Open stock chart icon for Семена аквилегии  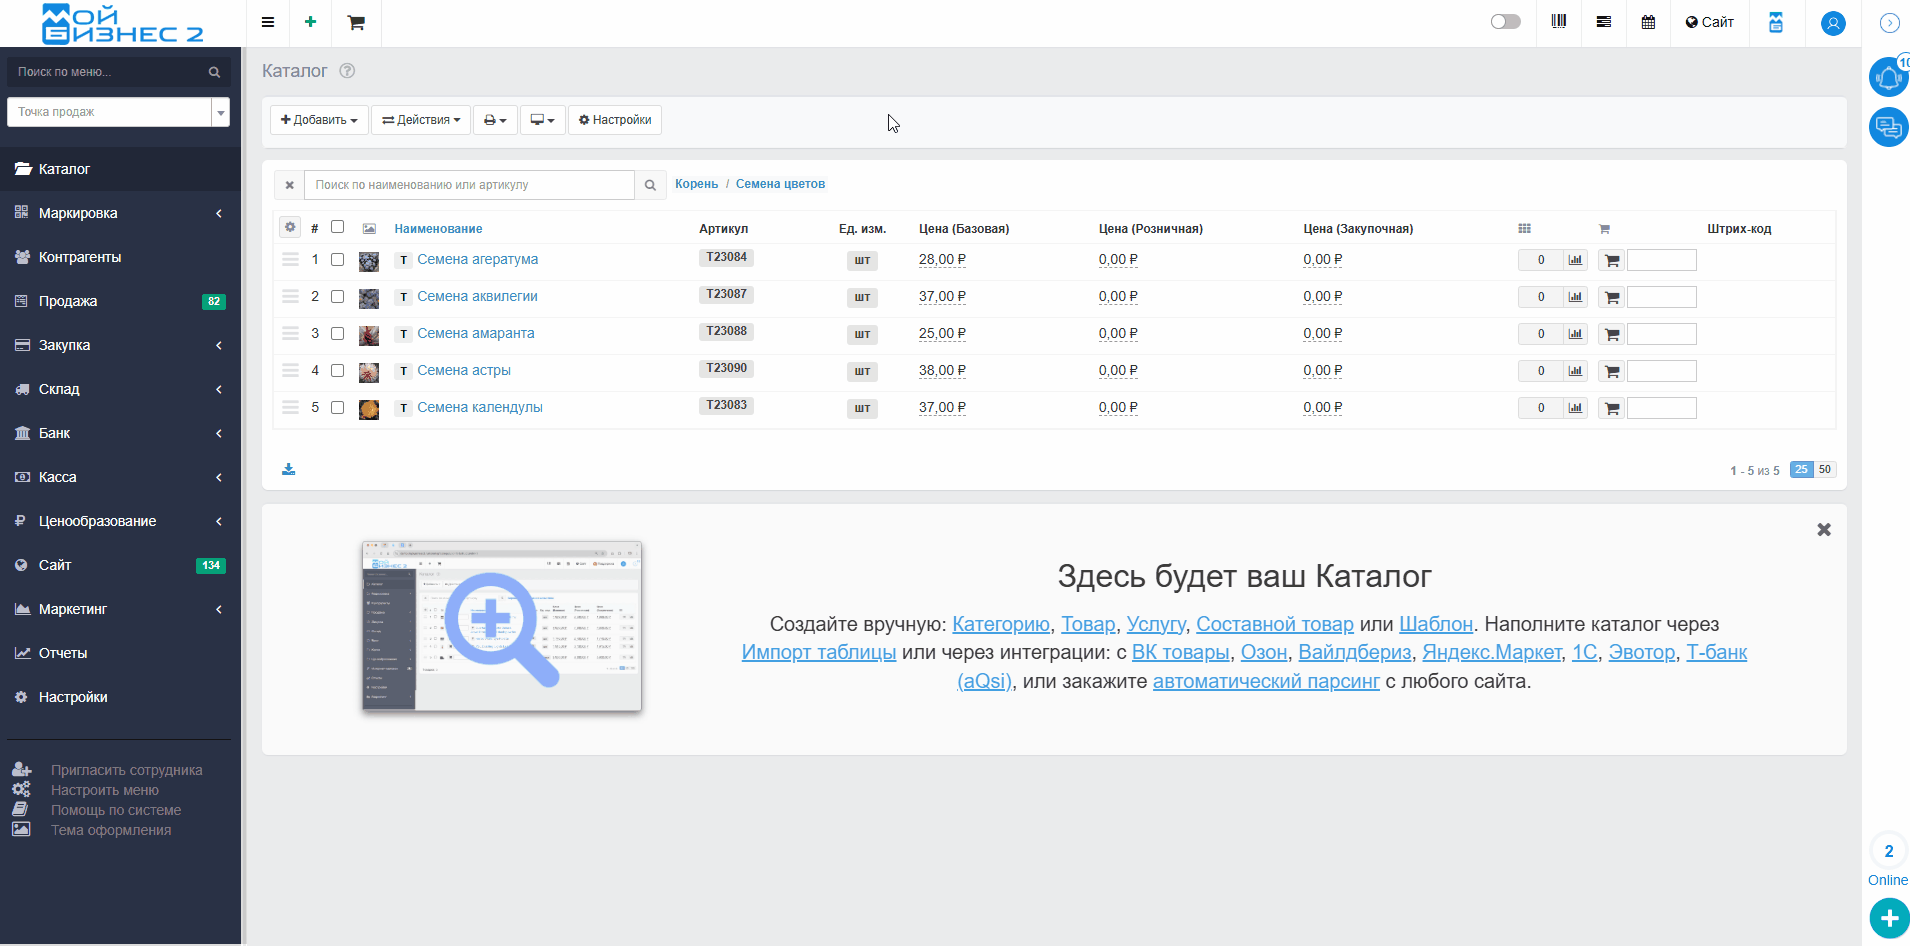click(1575, 297)
